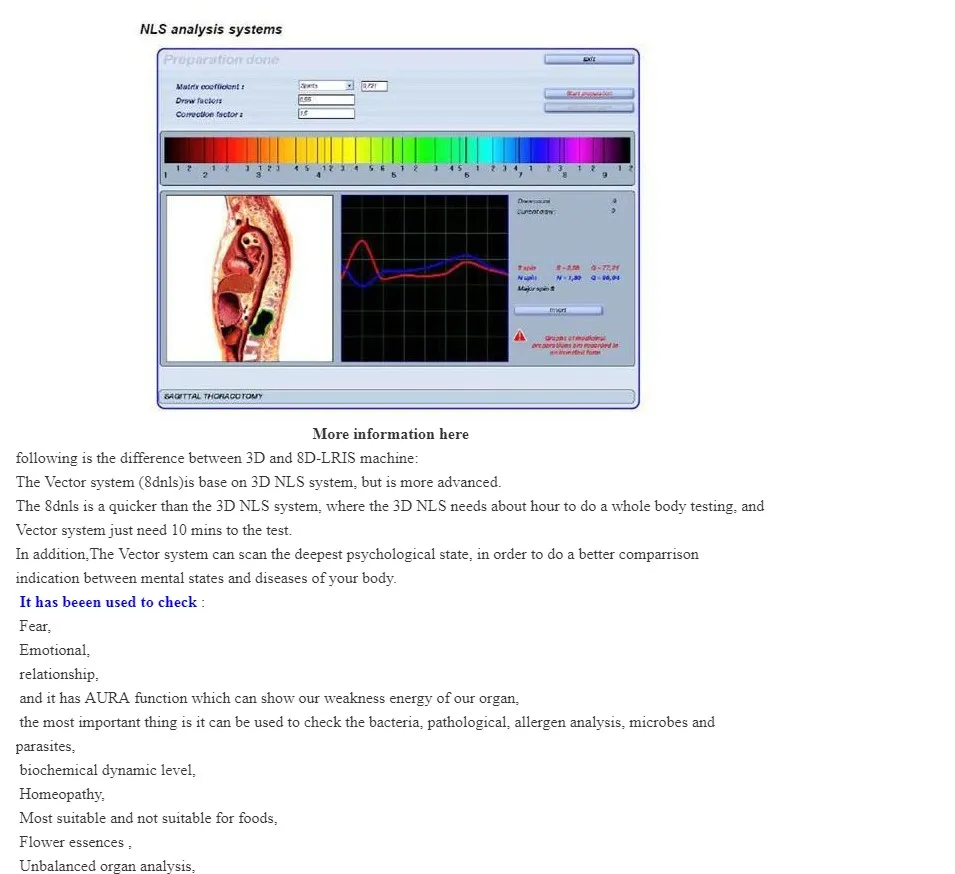Viewport: 955px width, 874px height.
Task: Click the 0,721 matrix coefficient value field
Action: tap(374, 86)
